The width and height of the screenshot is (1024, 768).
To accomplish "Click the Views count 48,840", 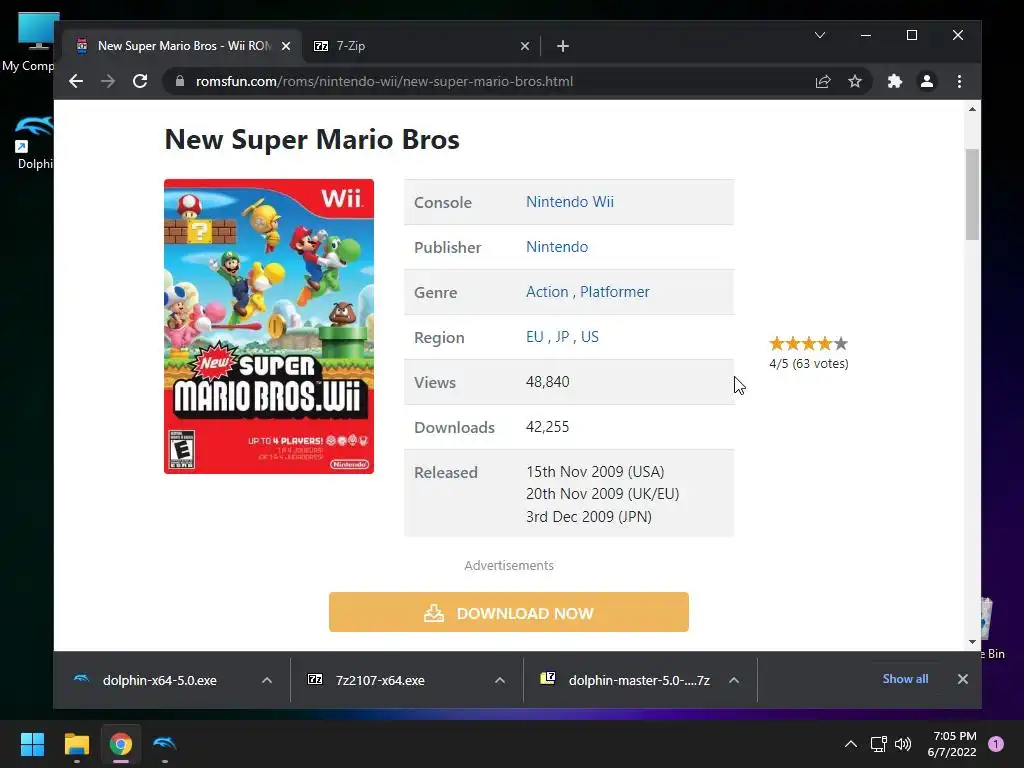I will pyautogui.click(x=547, y=382).
